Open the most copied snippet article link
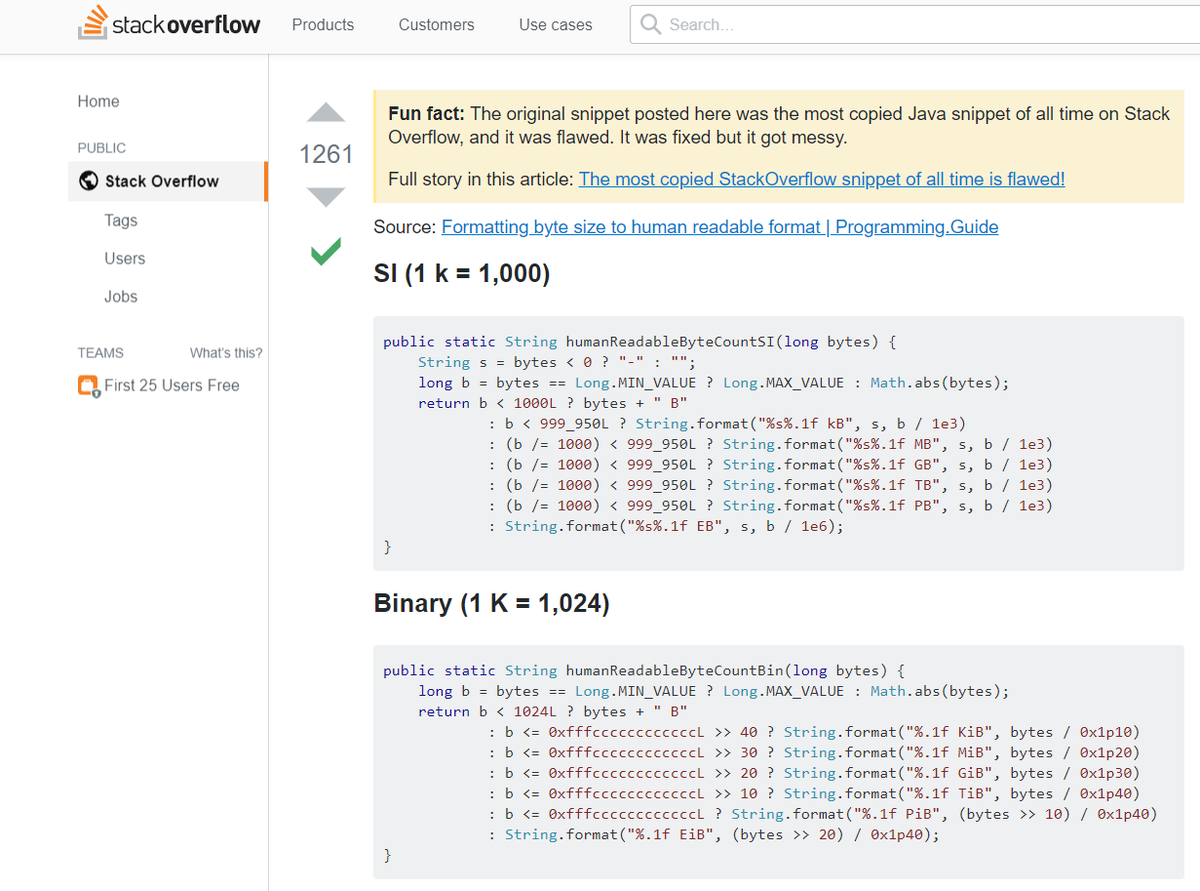This screenshot has height=891, width=1200. (x=821, y=179)
